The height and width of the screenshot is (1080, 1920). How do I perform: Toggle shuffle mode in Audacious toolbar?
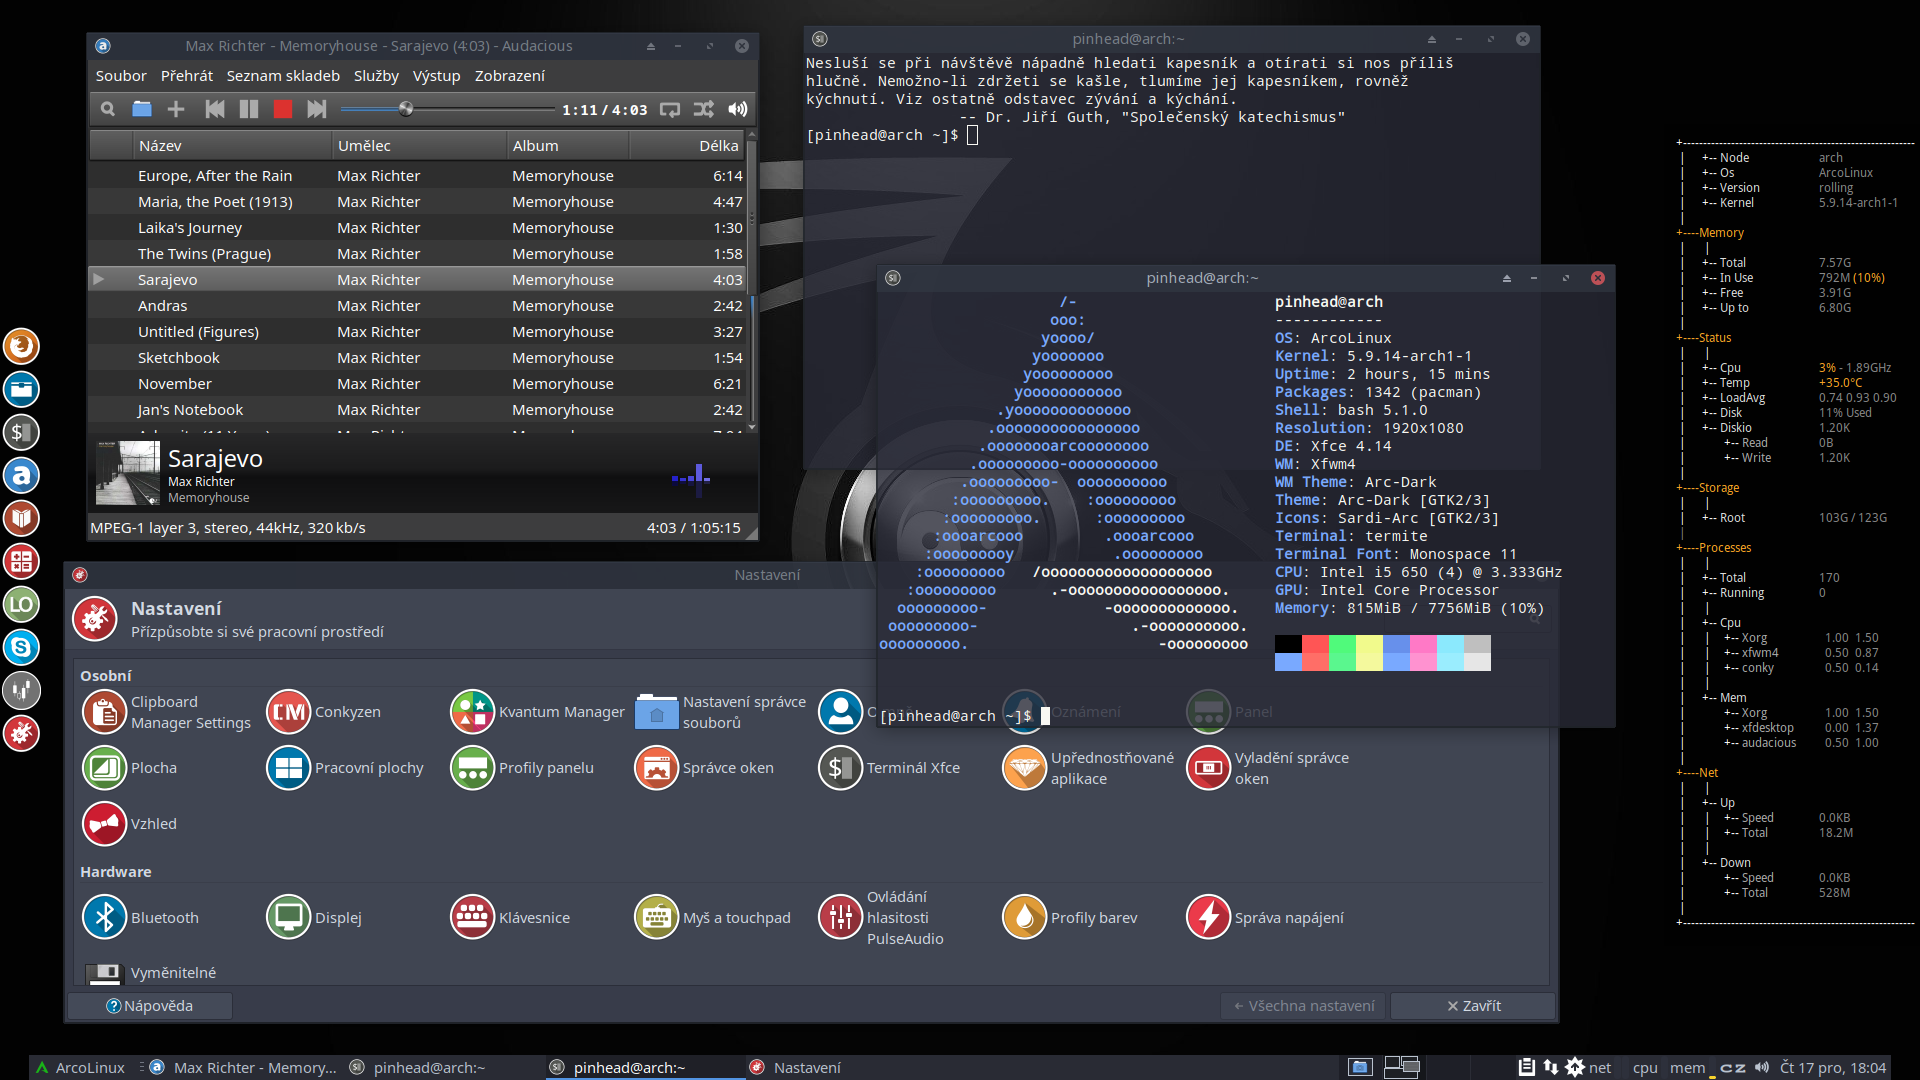click(x=704, y=109)
